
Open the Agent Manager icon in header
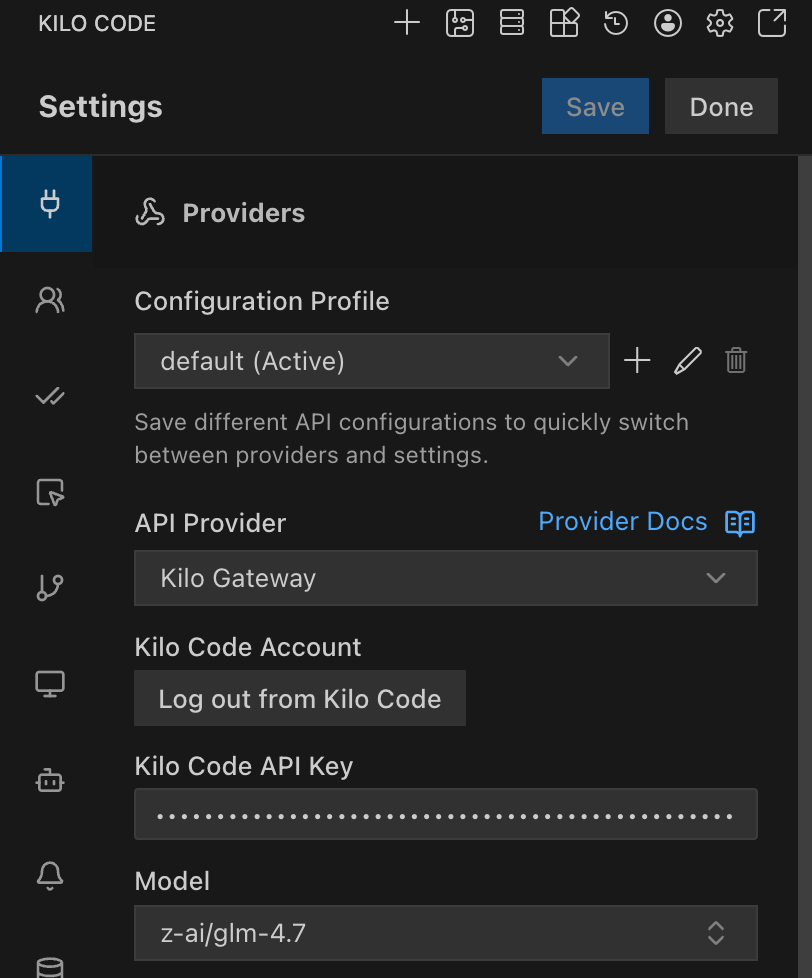[460, 24]
